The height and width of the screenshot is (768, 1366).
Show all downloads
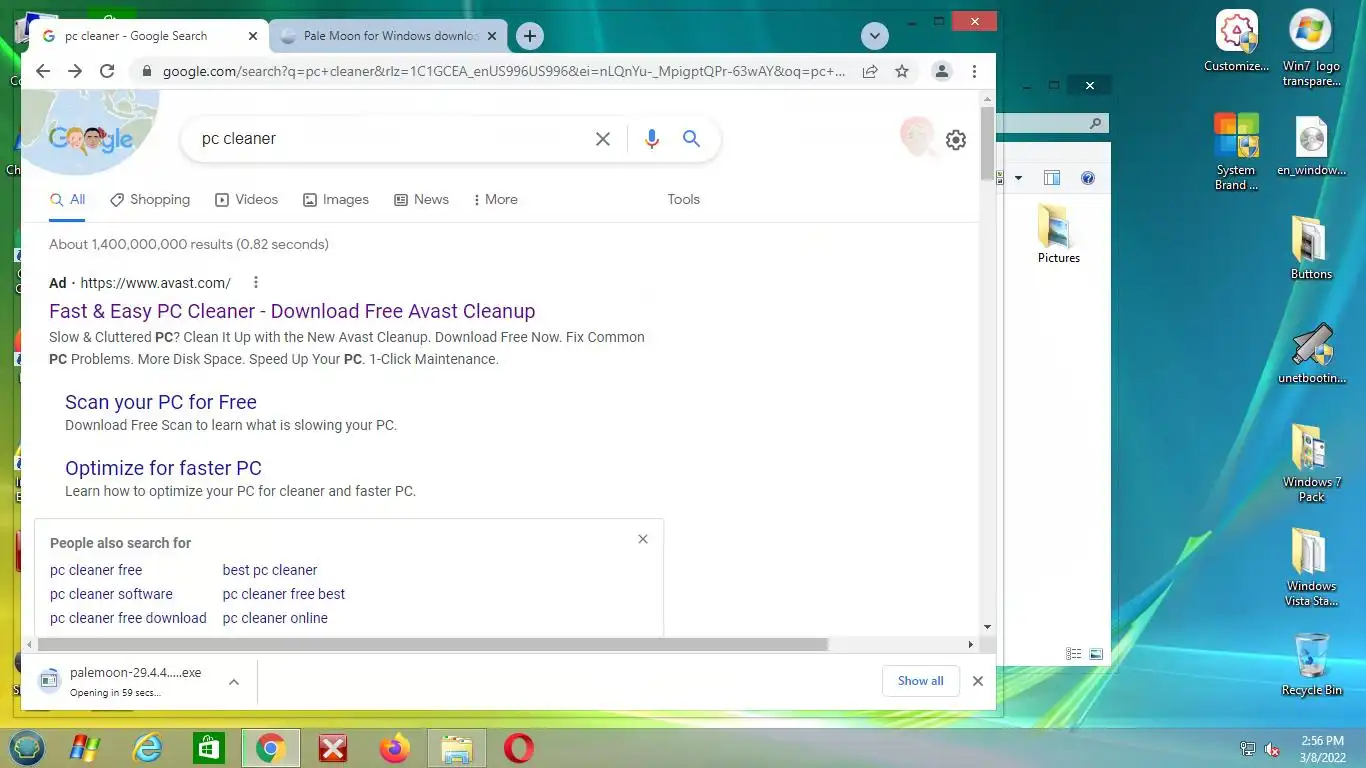[920, 681]
